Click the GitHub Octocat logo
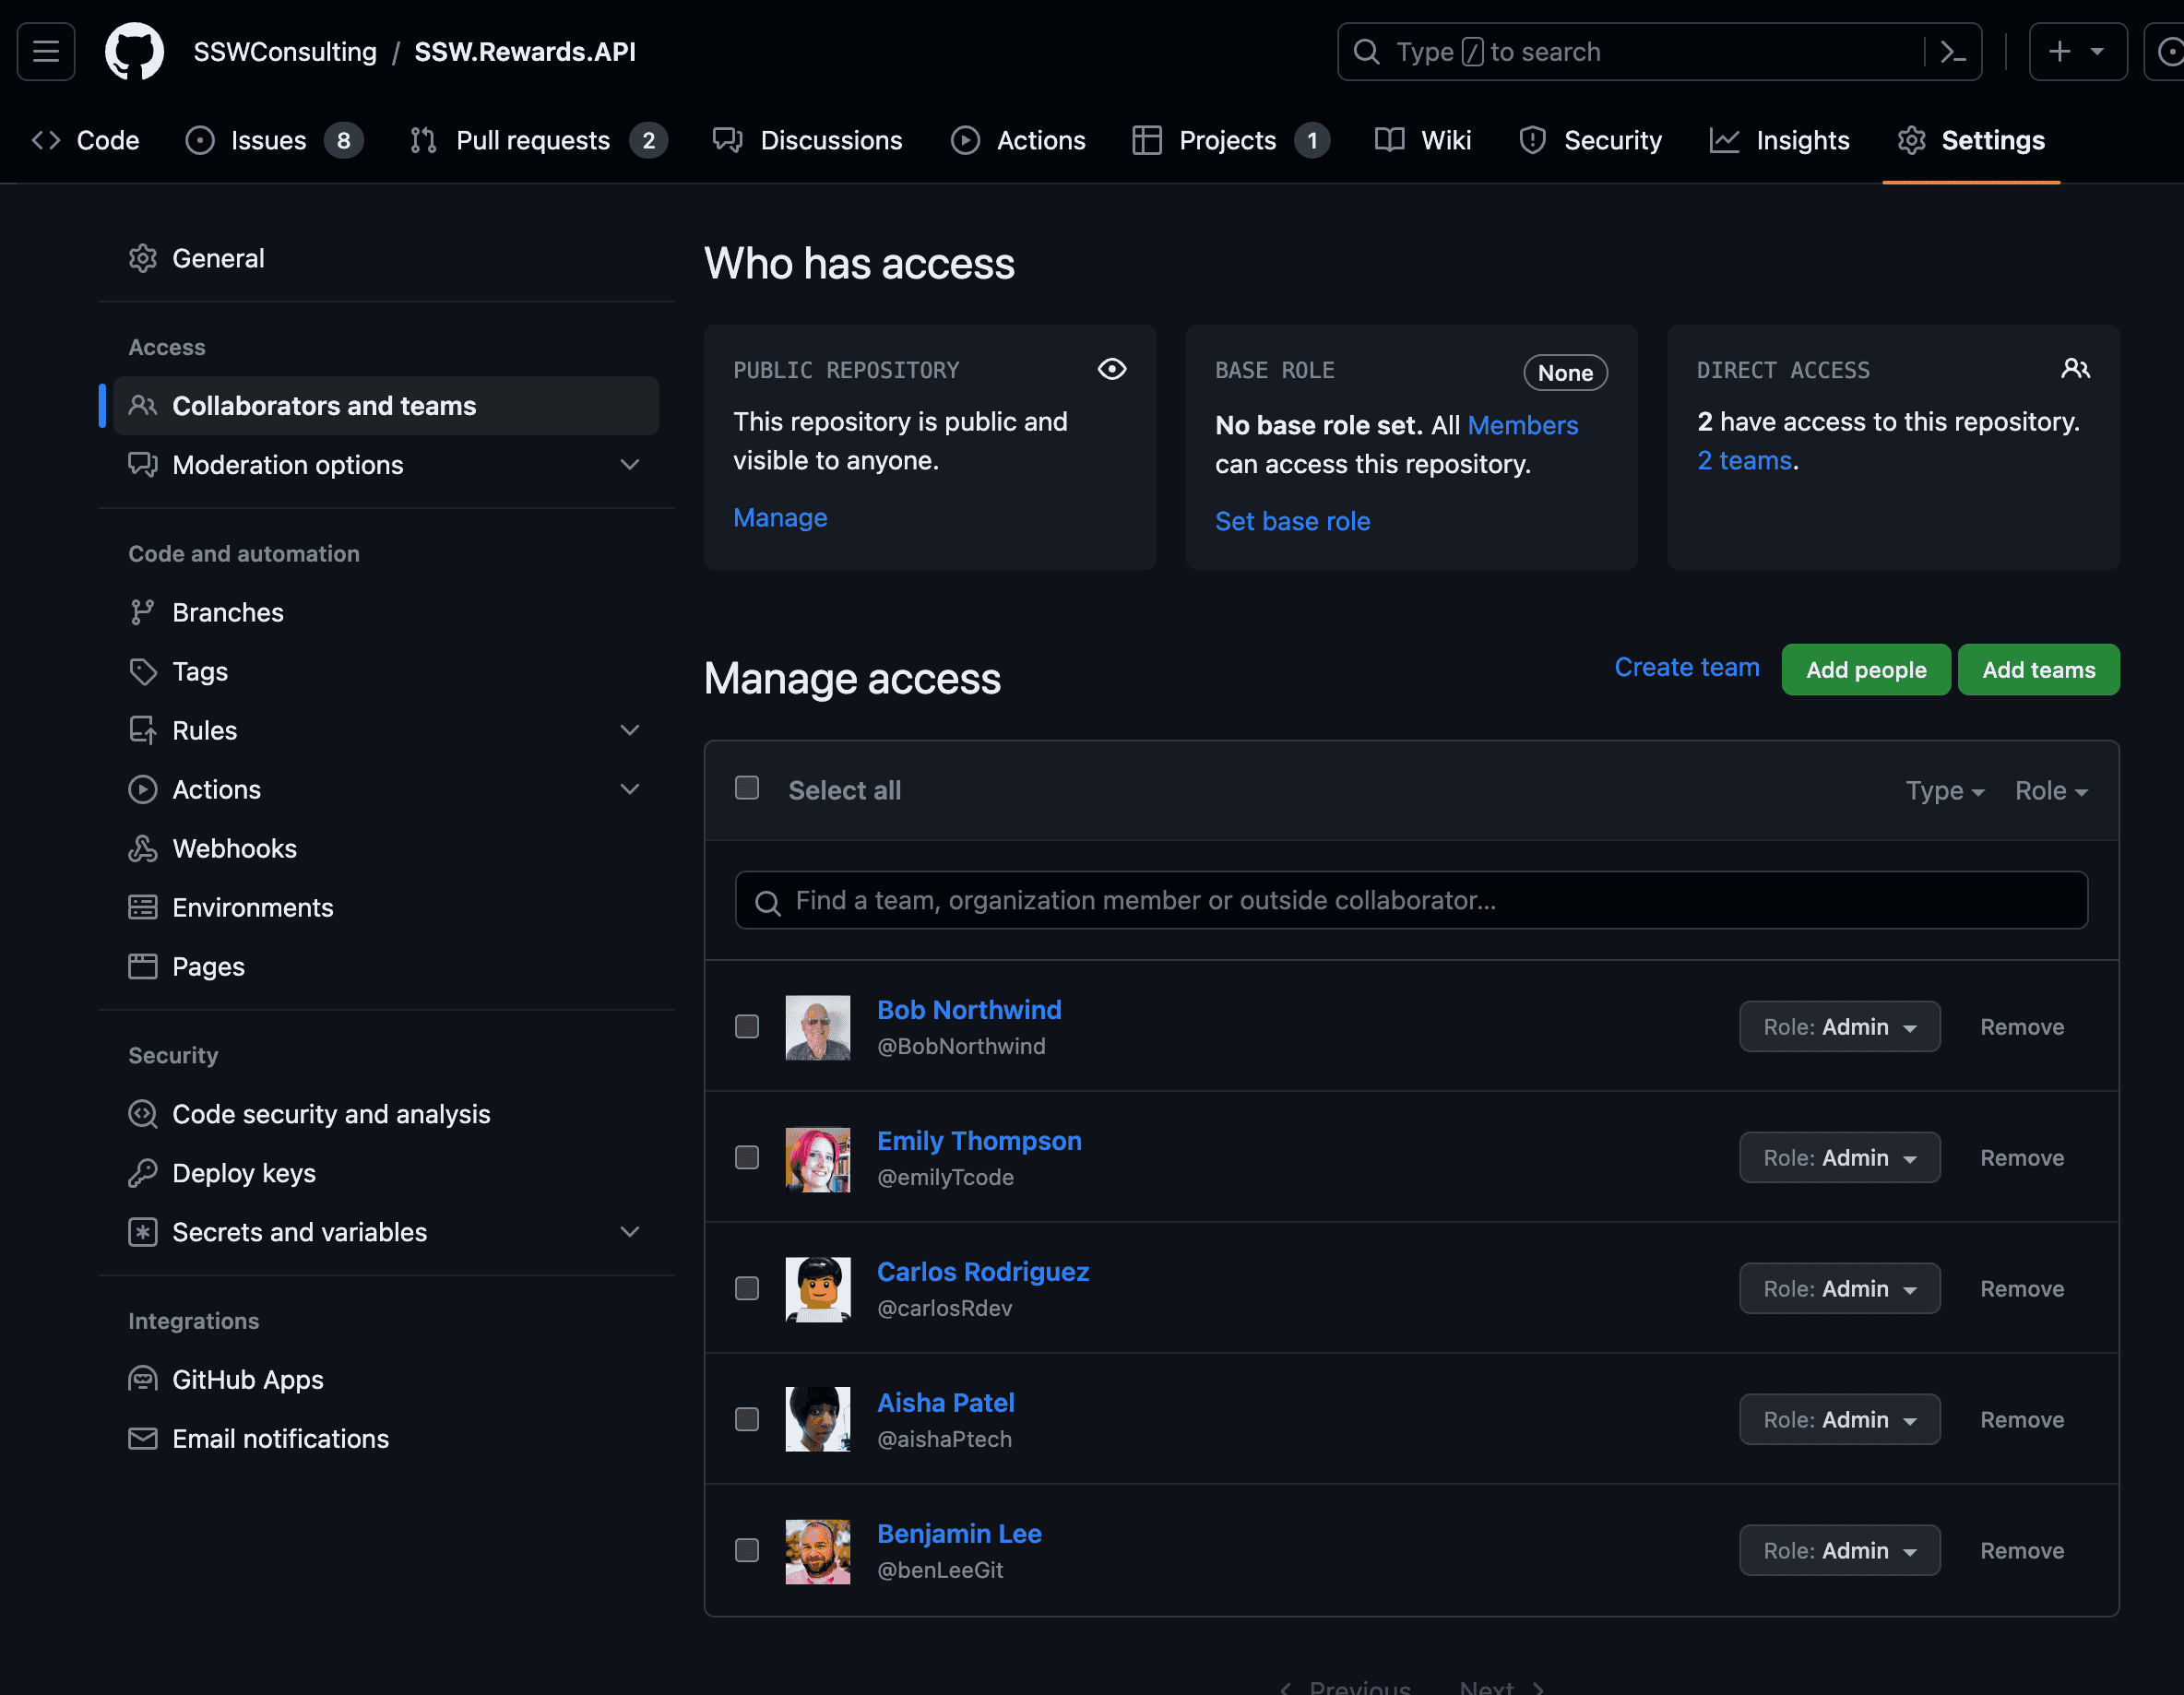 134,52
